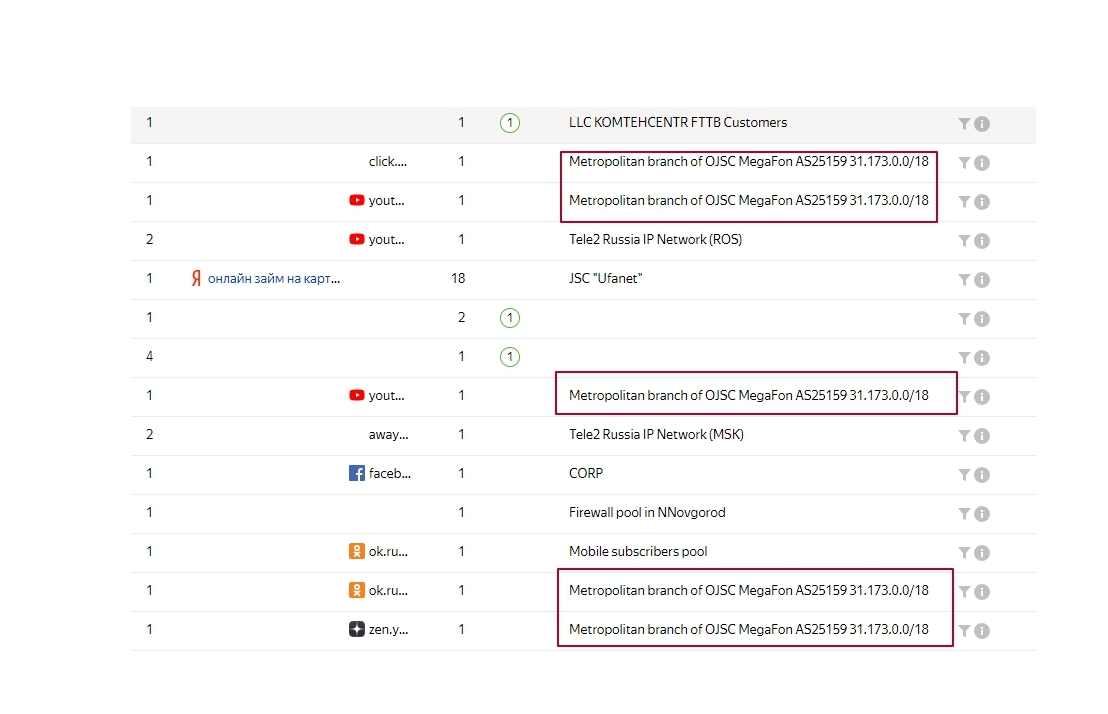1108x714 pixels.
Task: Open info icon for JSC "Ufanet" row
Action: 982,280
